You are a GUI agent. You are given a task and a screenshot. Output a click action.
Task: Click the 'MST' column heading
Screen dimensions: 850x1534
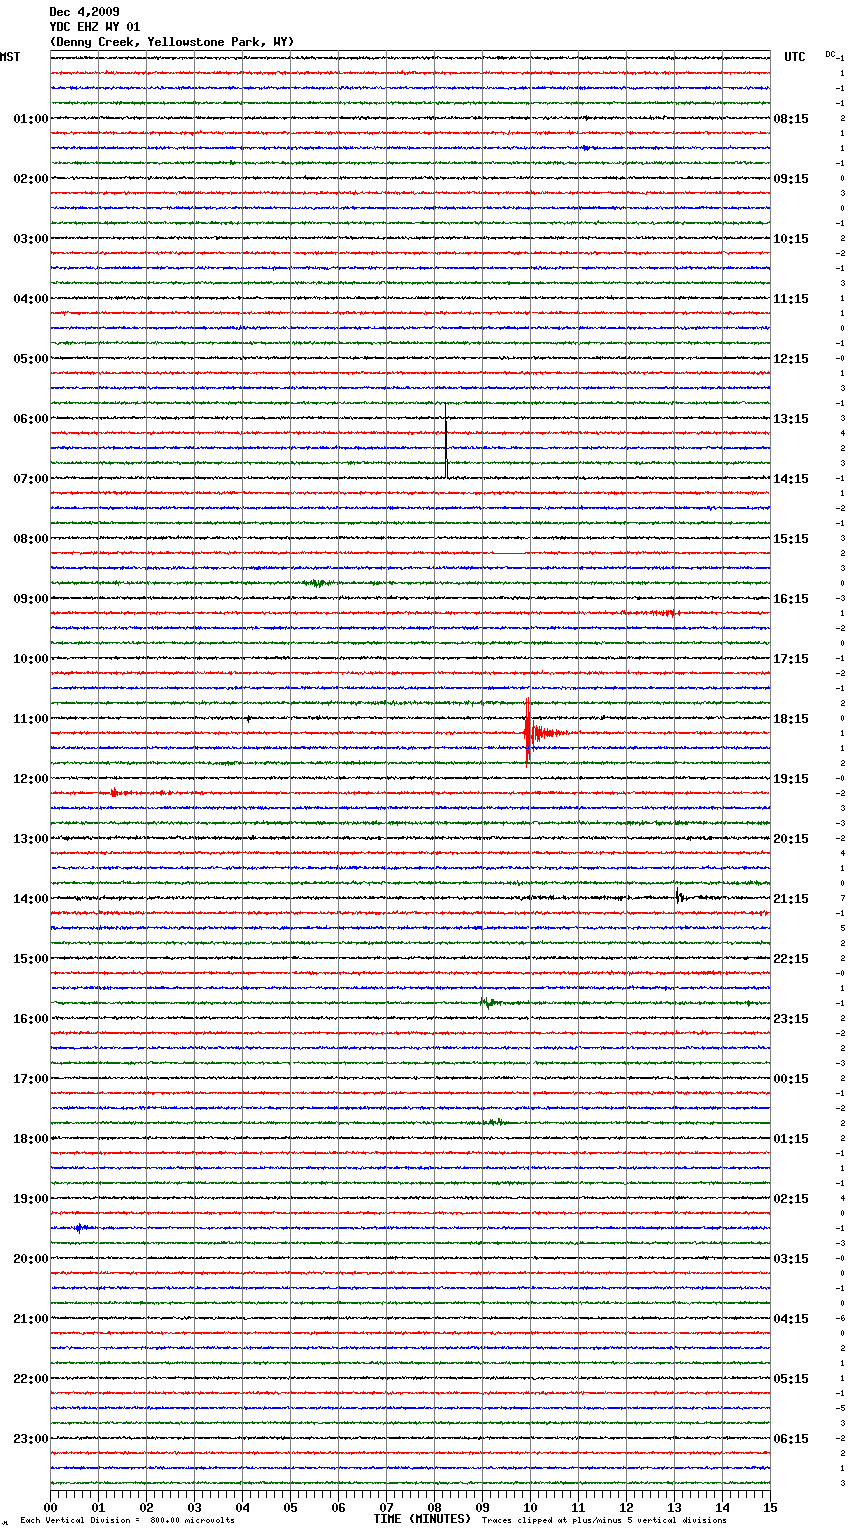(x=10, y=57)
